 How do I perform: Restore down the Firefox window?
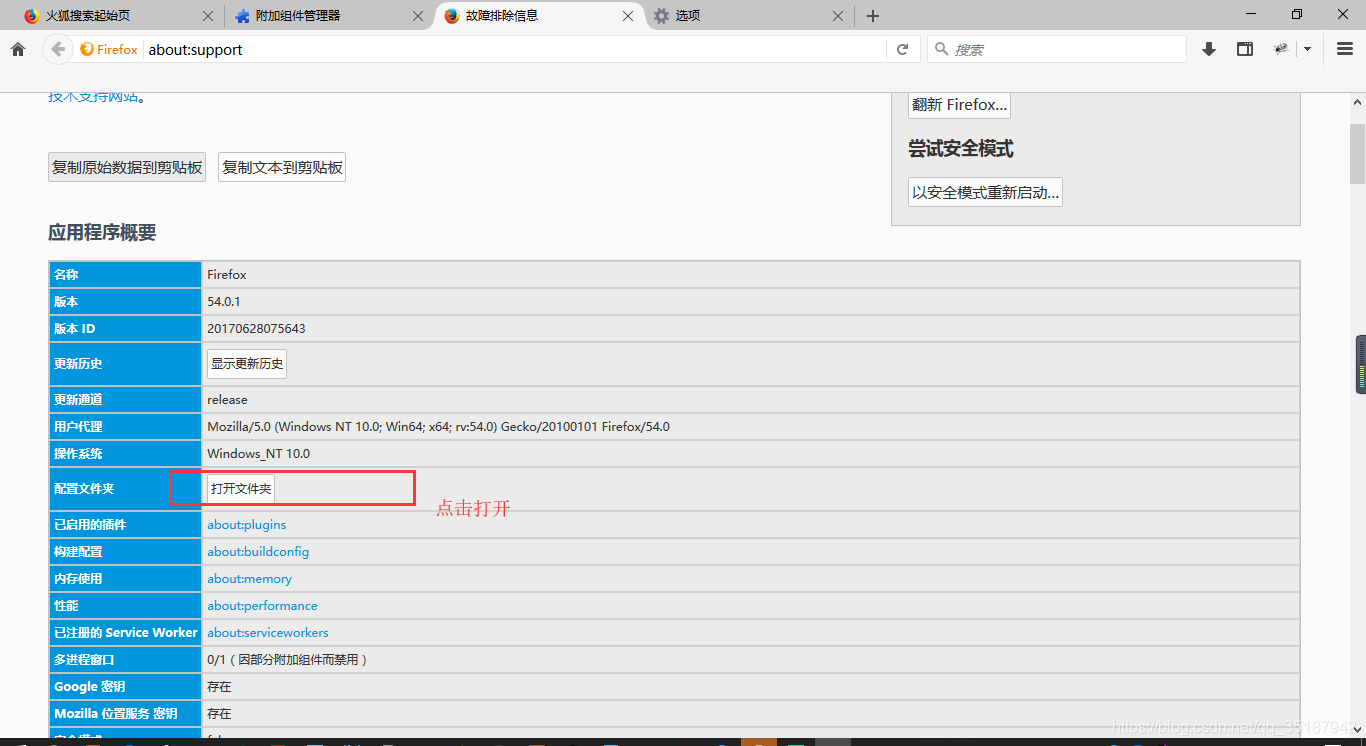[1297, 14]
